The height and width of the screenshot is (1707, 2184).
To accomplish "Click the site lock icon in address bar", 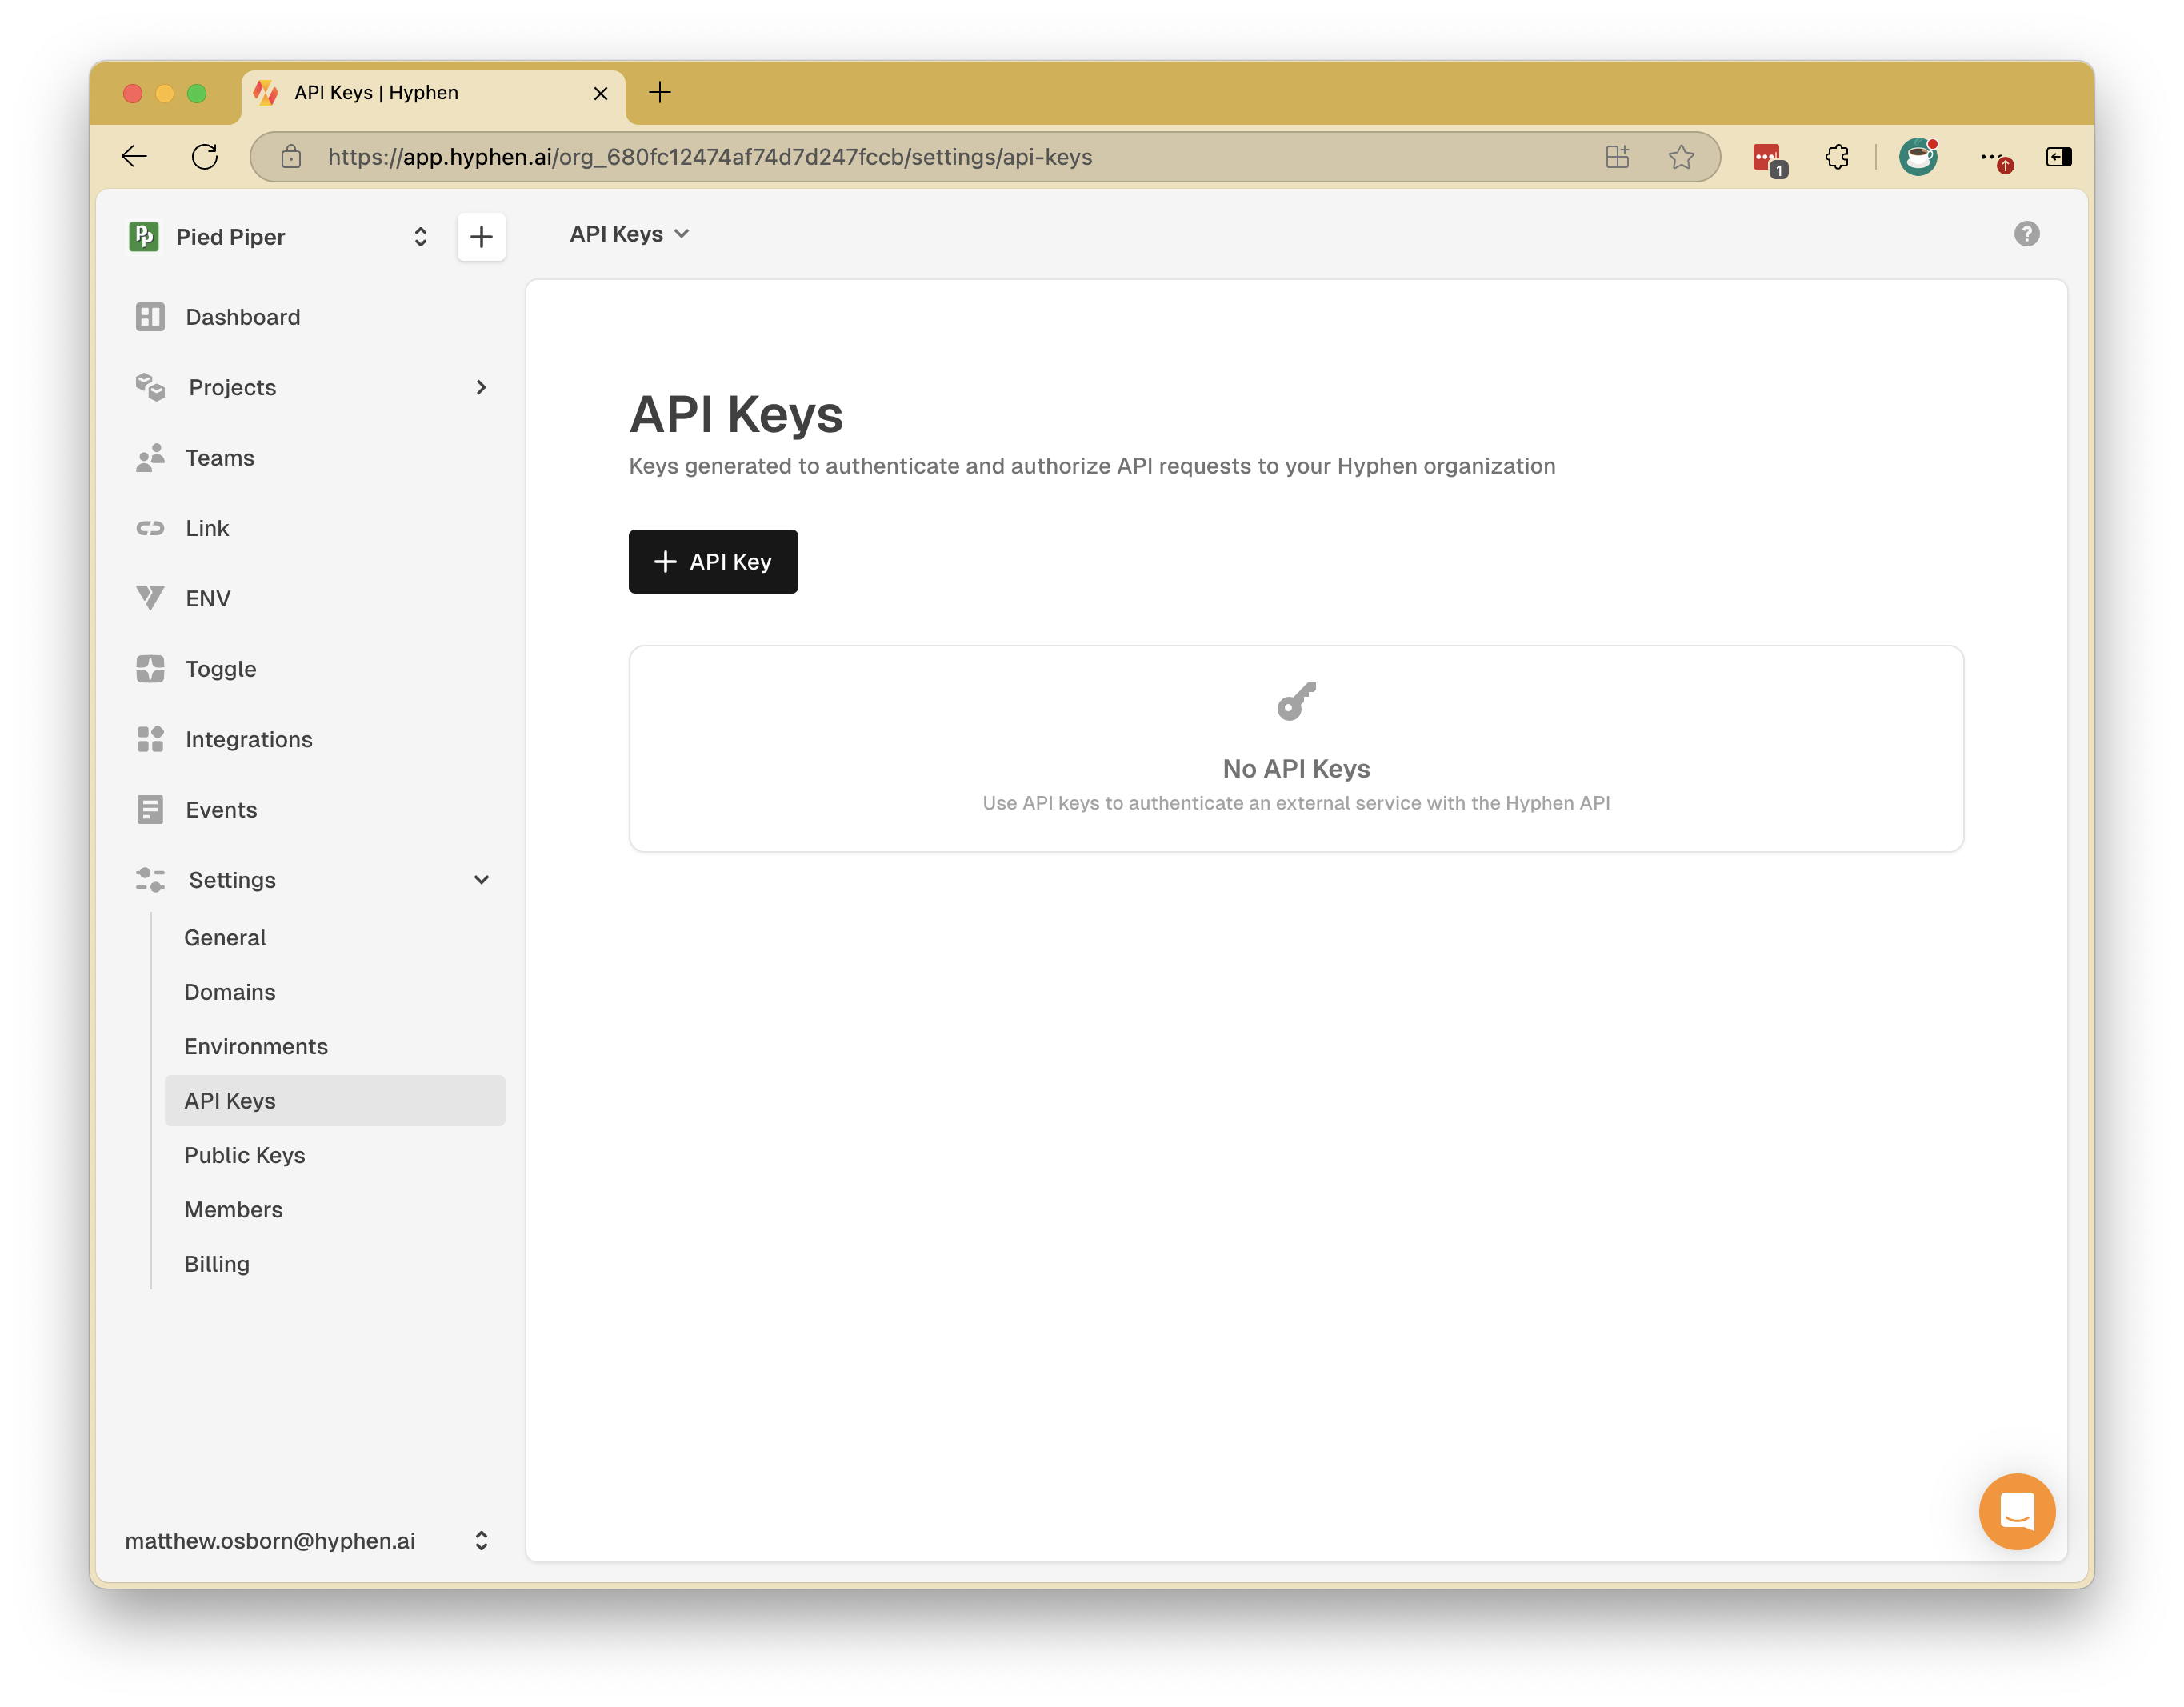I will pos(291,156).
